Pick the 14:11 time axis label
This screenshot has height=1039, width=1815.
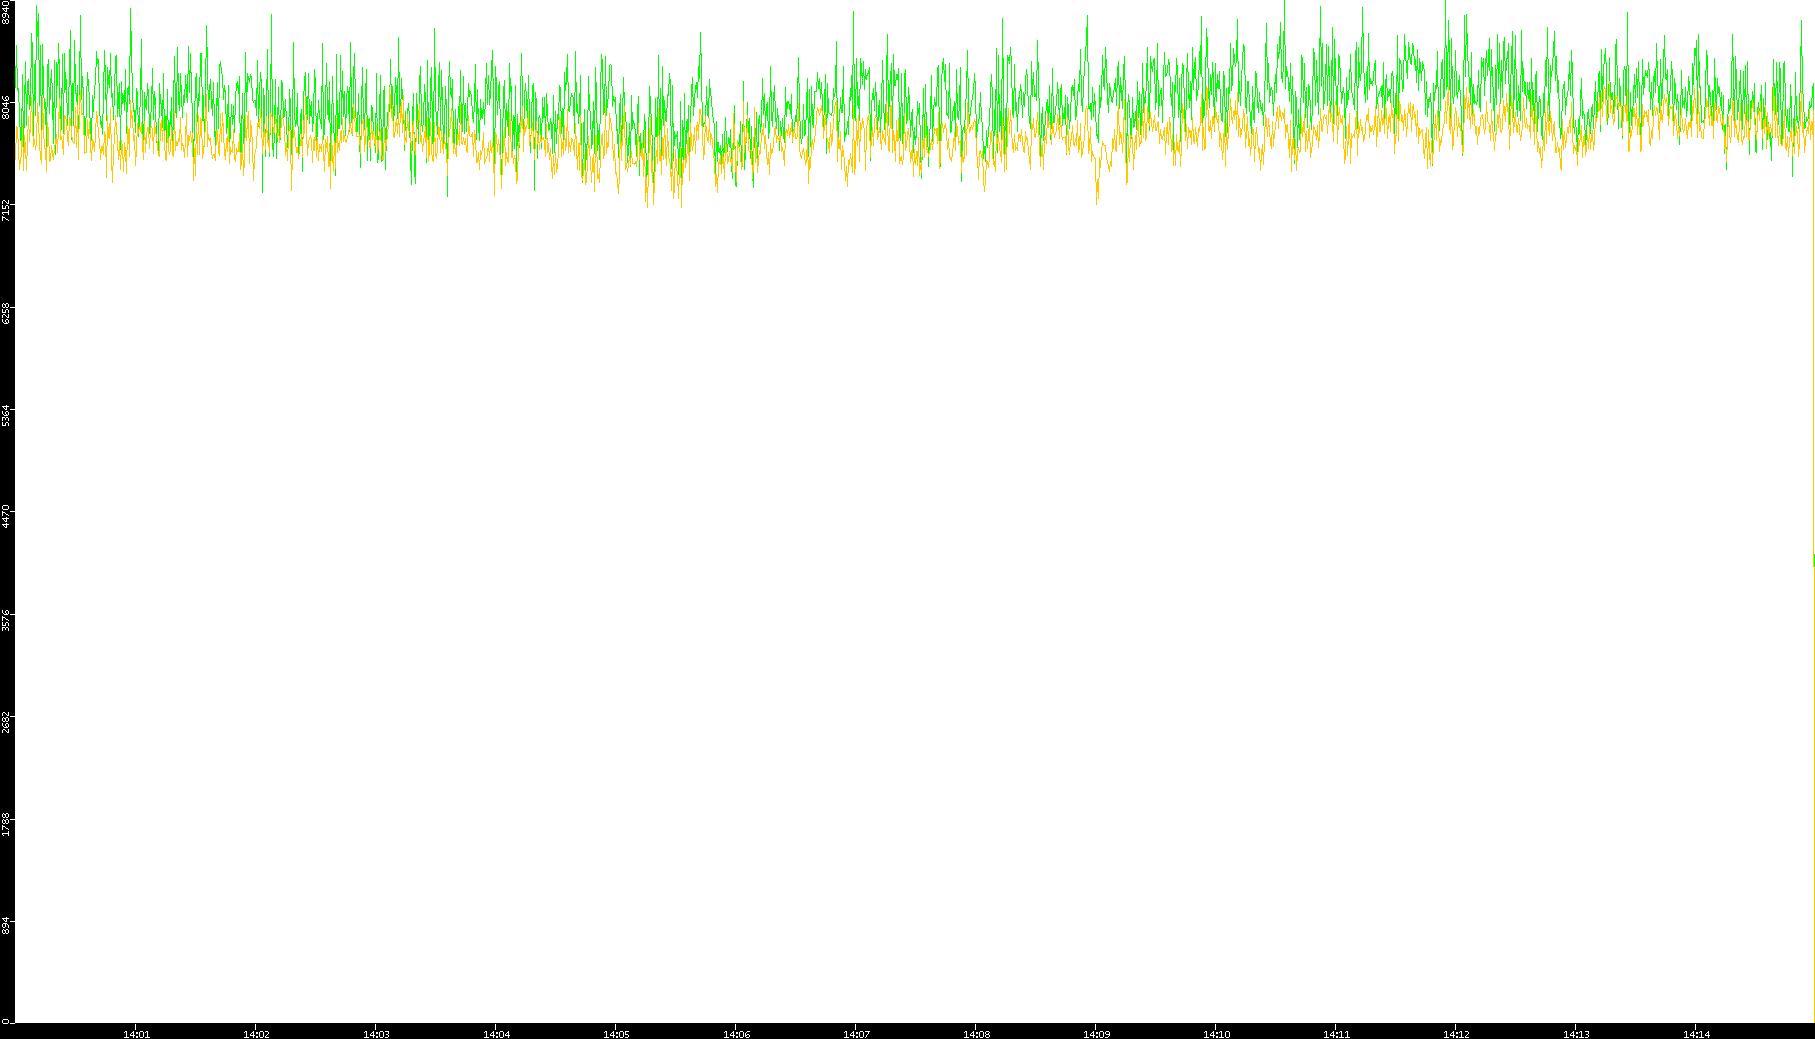click(1336, 1034)
